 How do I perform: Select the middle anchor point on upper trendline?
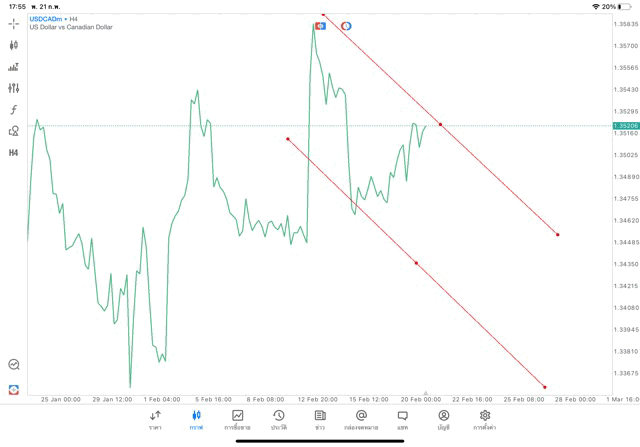pos(441,124)
